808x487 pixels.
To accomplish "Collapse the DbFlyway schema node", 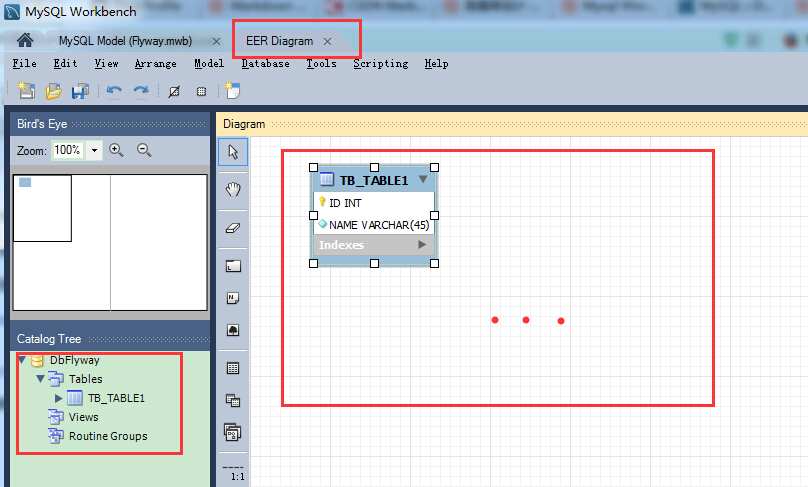I will tap(22, 360).
